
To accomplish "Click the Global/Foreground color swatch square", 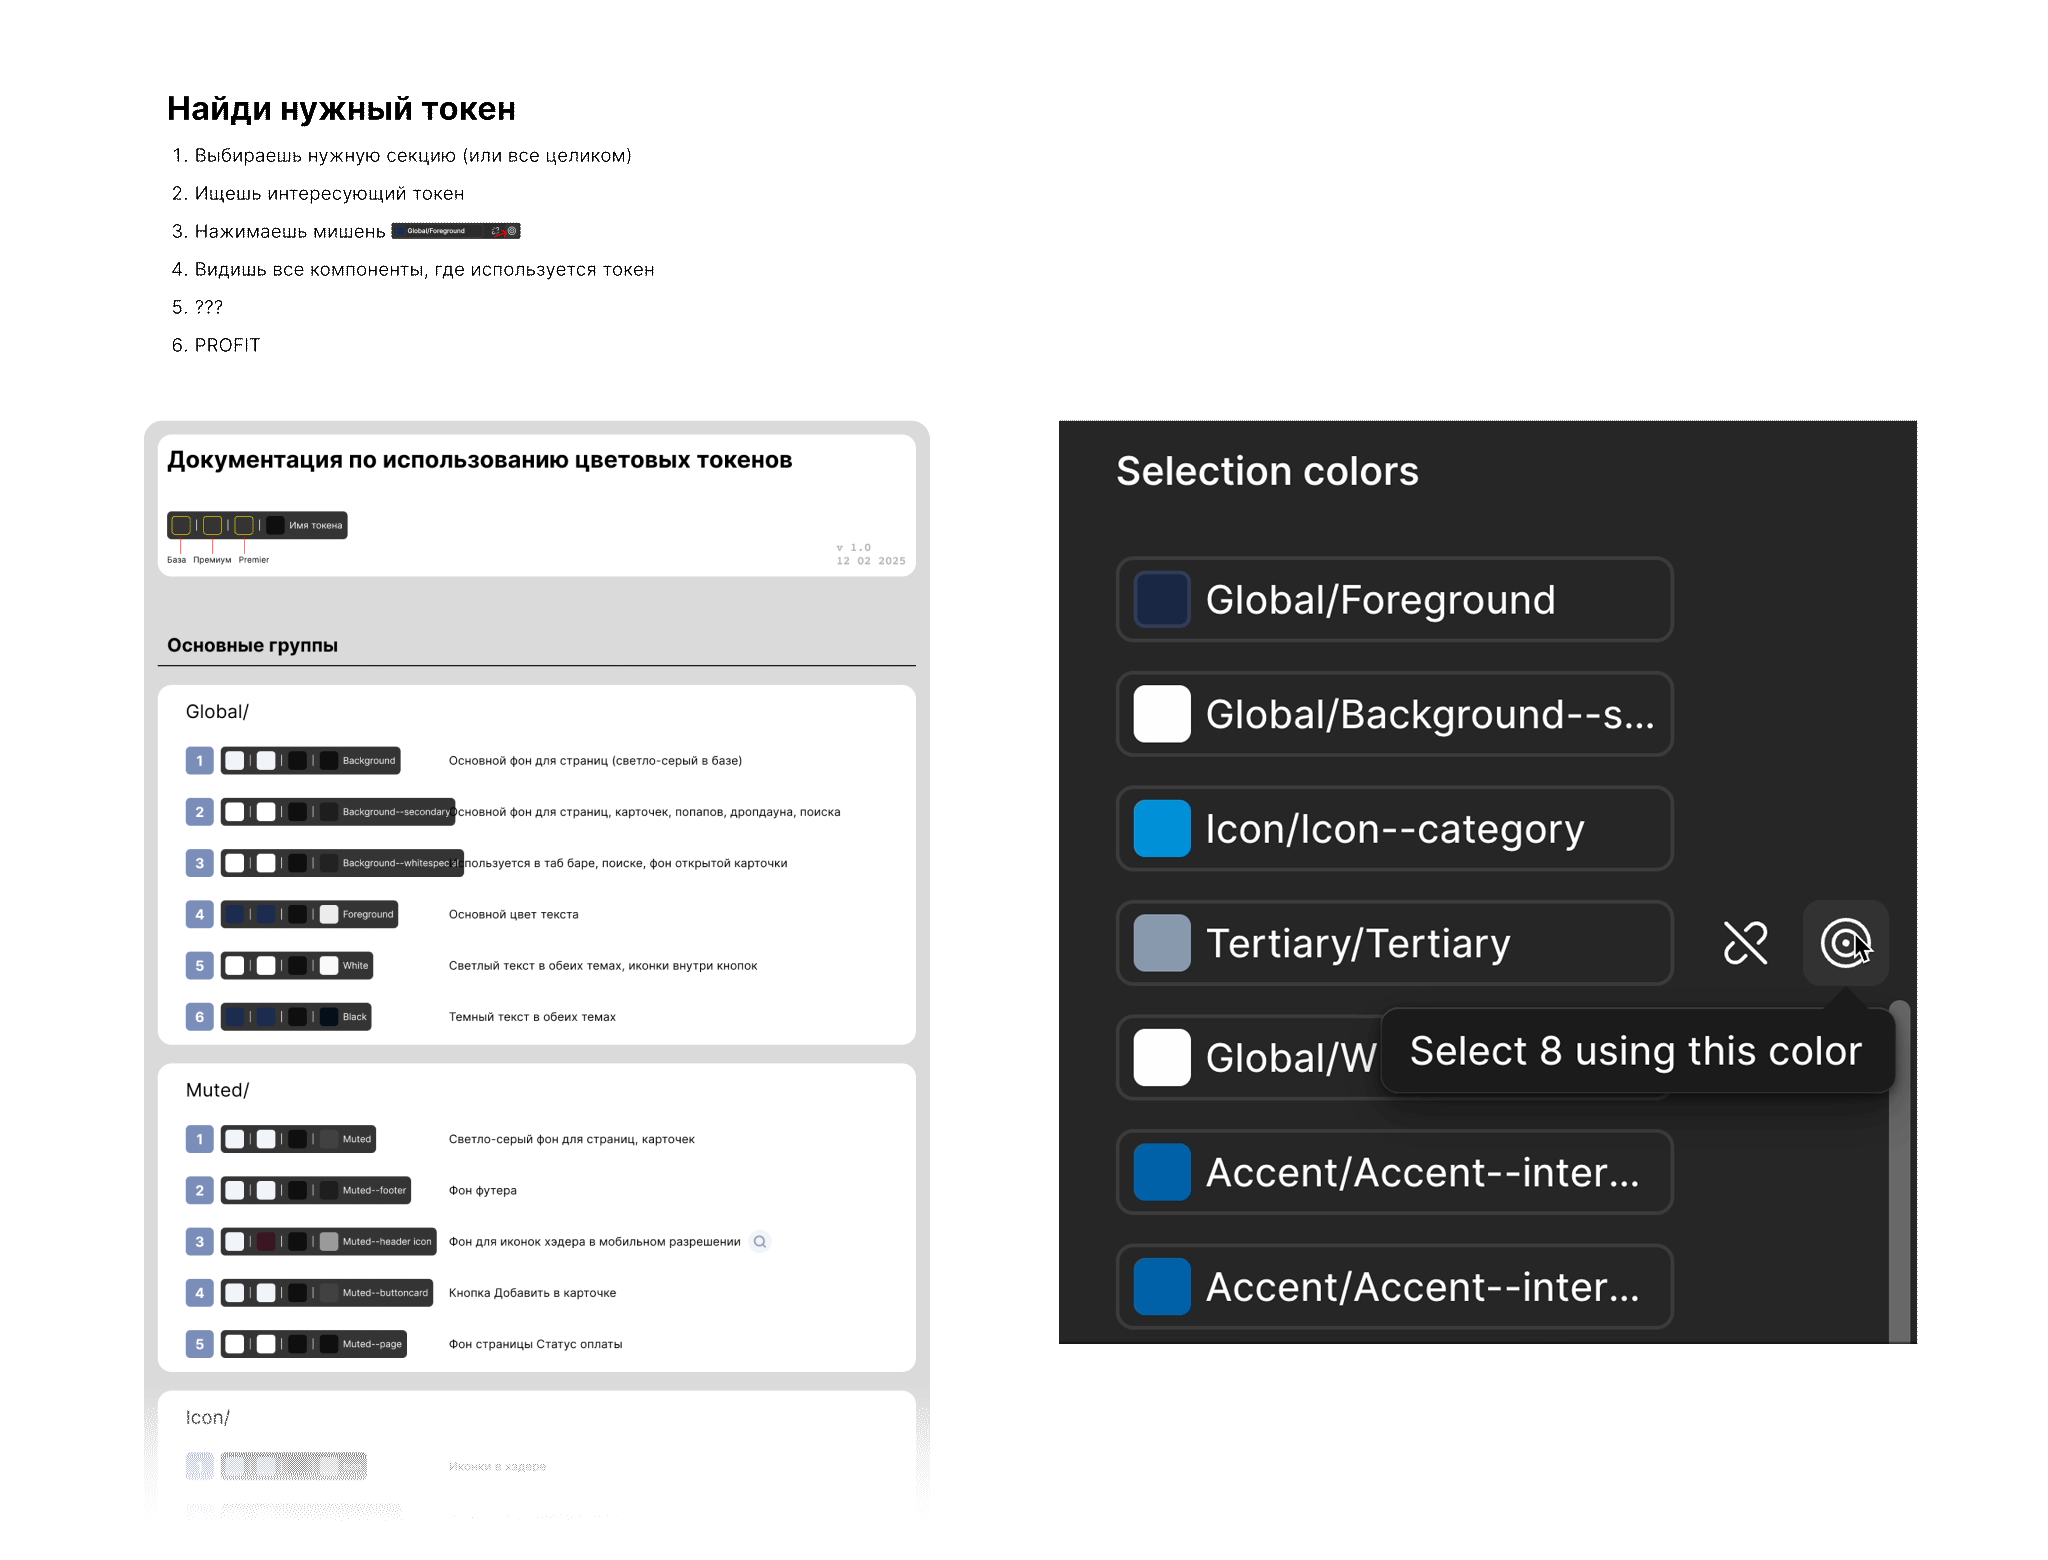I will (1161, 599).
